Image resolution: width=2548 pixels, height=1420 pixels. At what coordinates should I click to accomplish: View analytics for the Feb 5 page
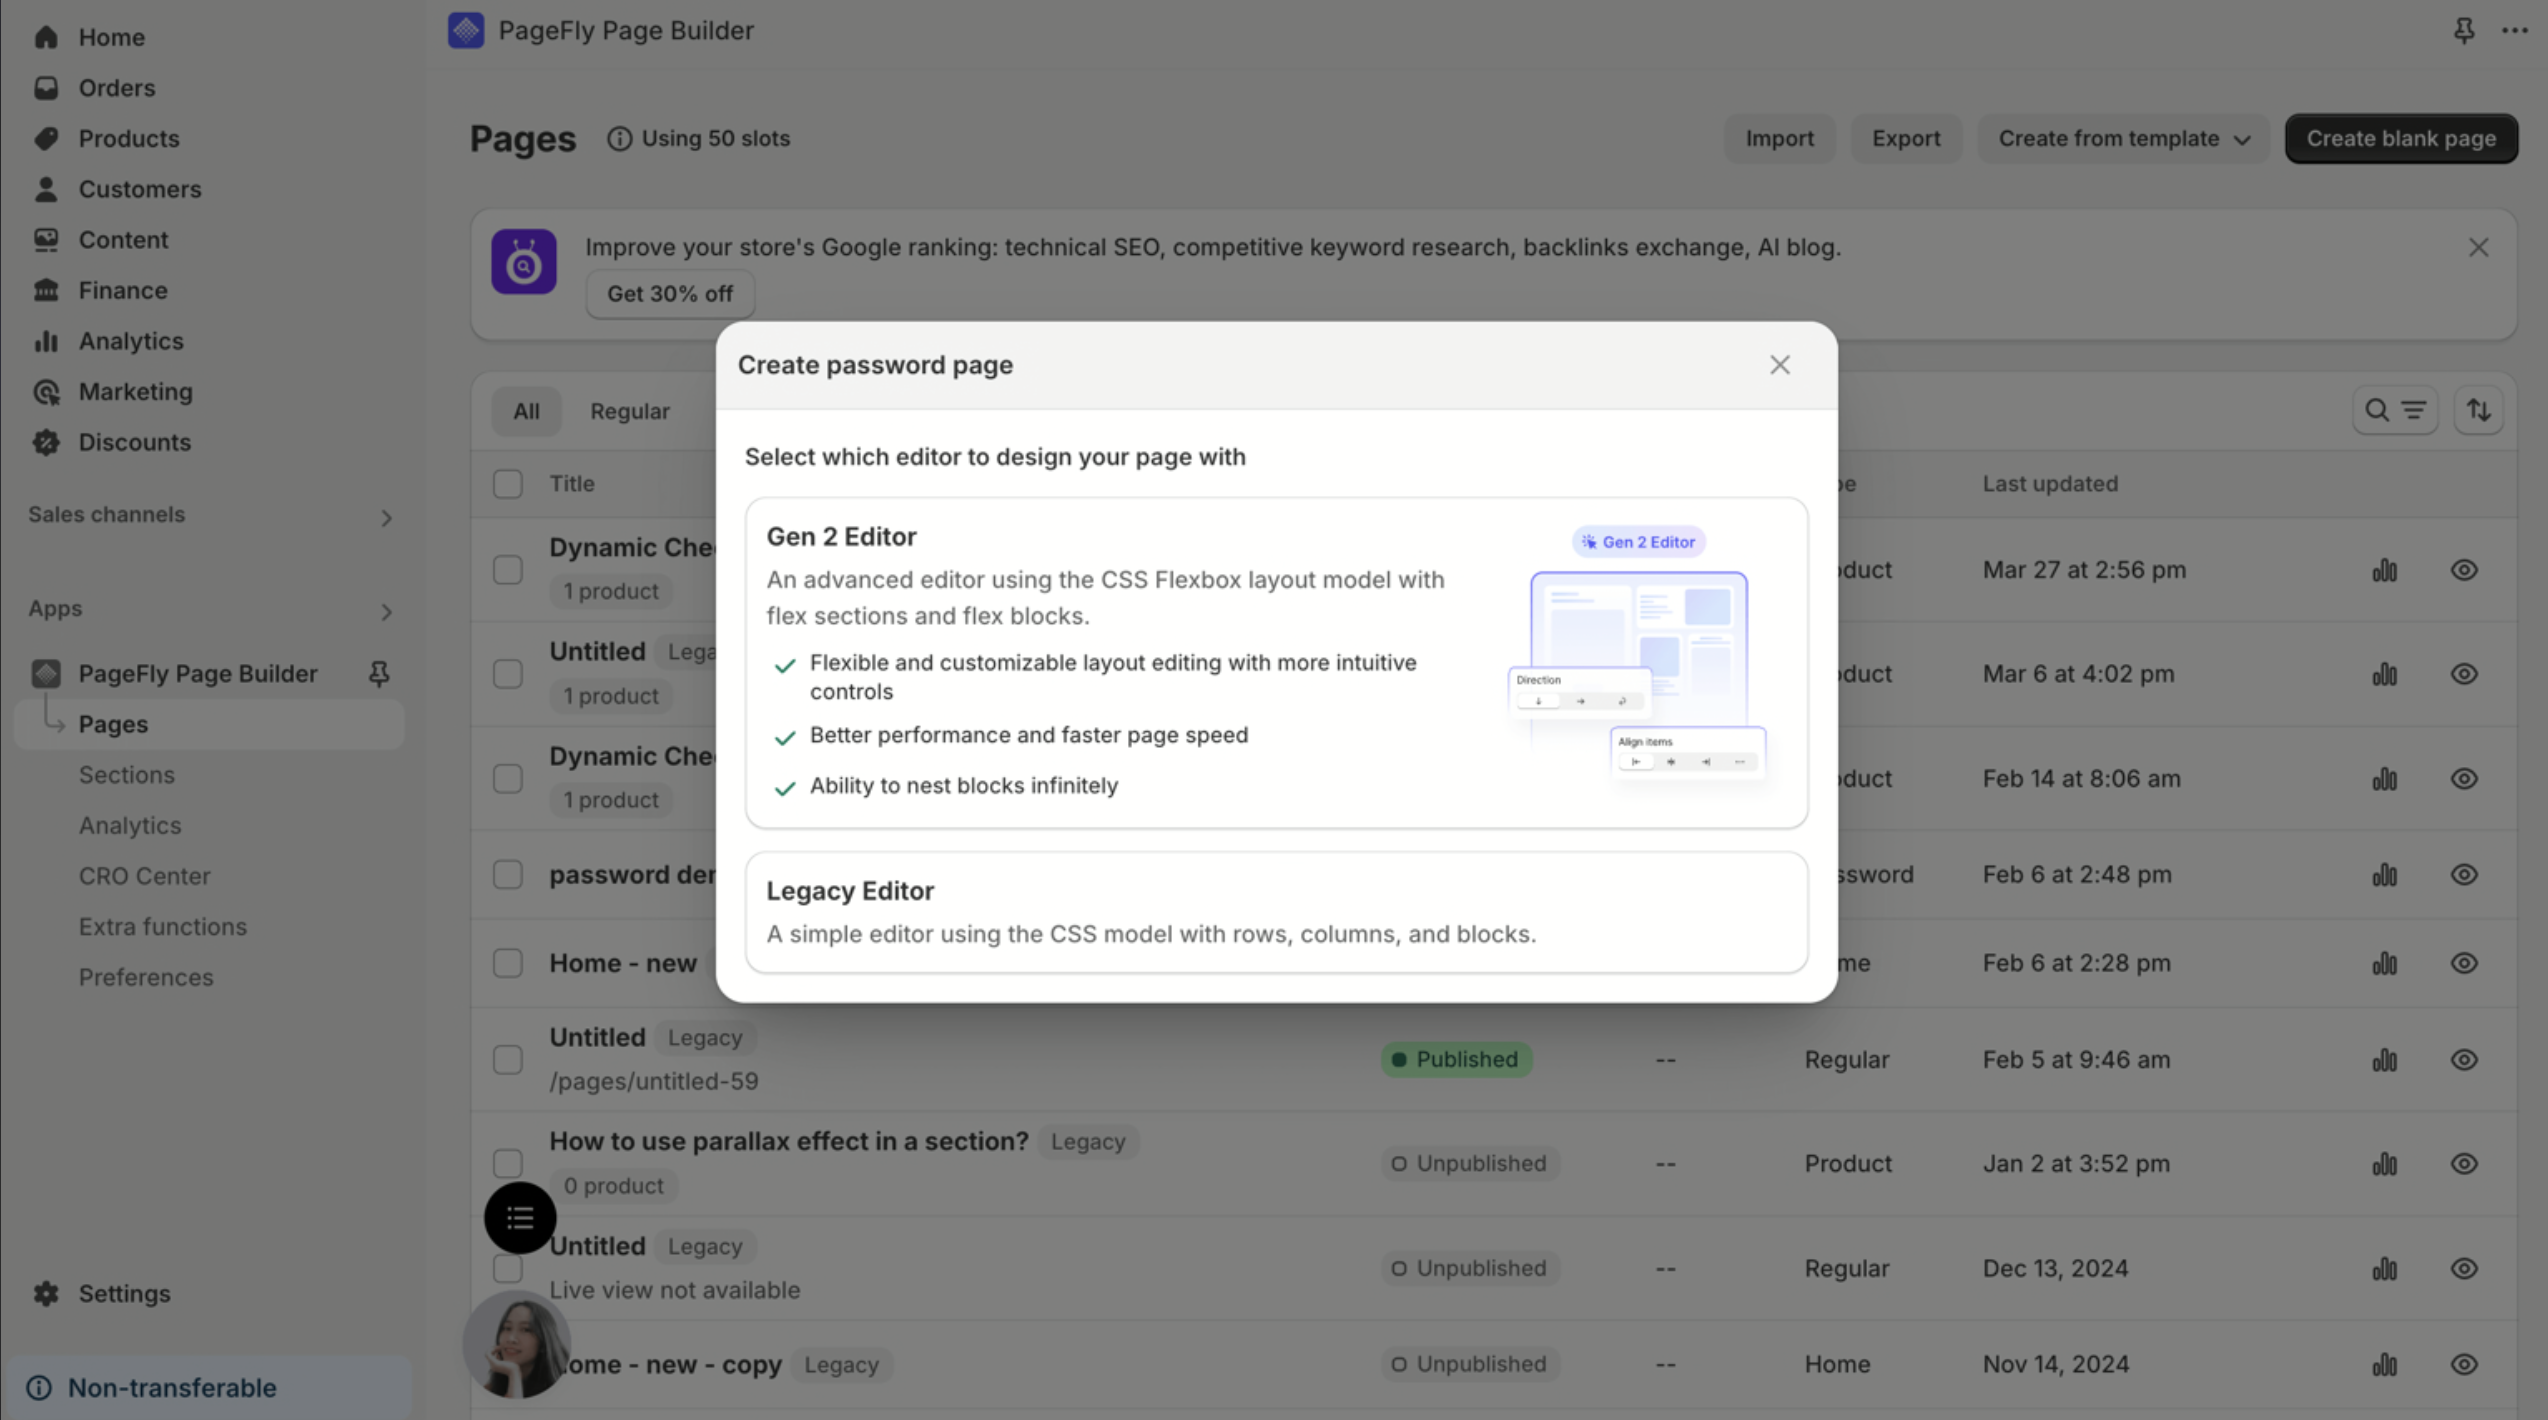click(x=2384, y=1060)
